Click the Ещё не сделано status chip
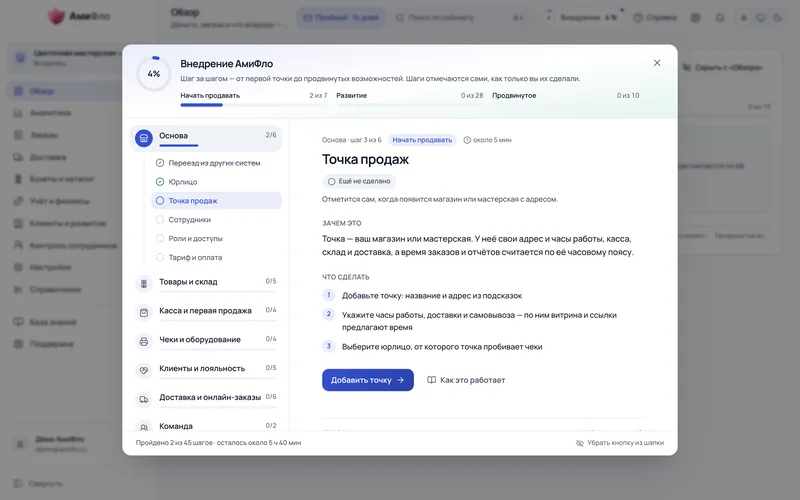The height and width of the screenshot is (500, 800). tap(359, 181)
